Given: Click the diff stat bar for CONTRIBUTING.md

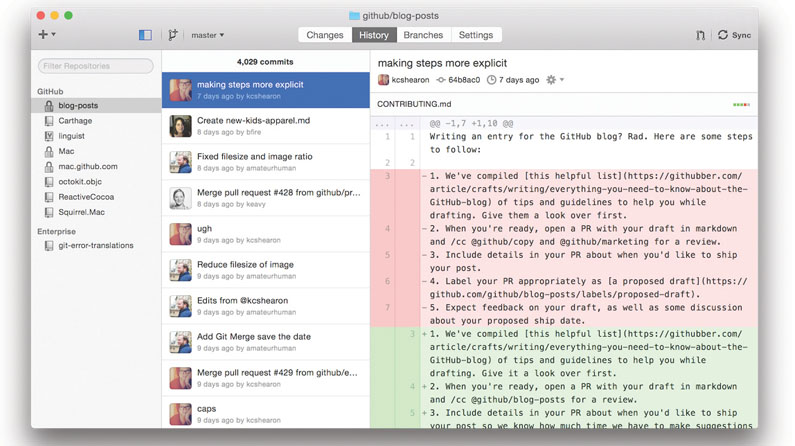Looking at the screenshot, I should coord(741,104).
